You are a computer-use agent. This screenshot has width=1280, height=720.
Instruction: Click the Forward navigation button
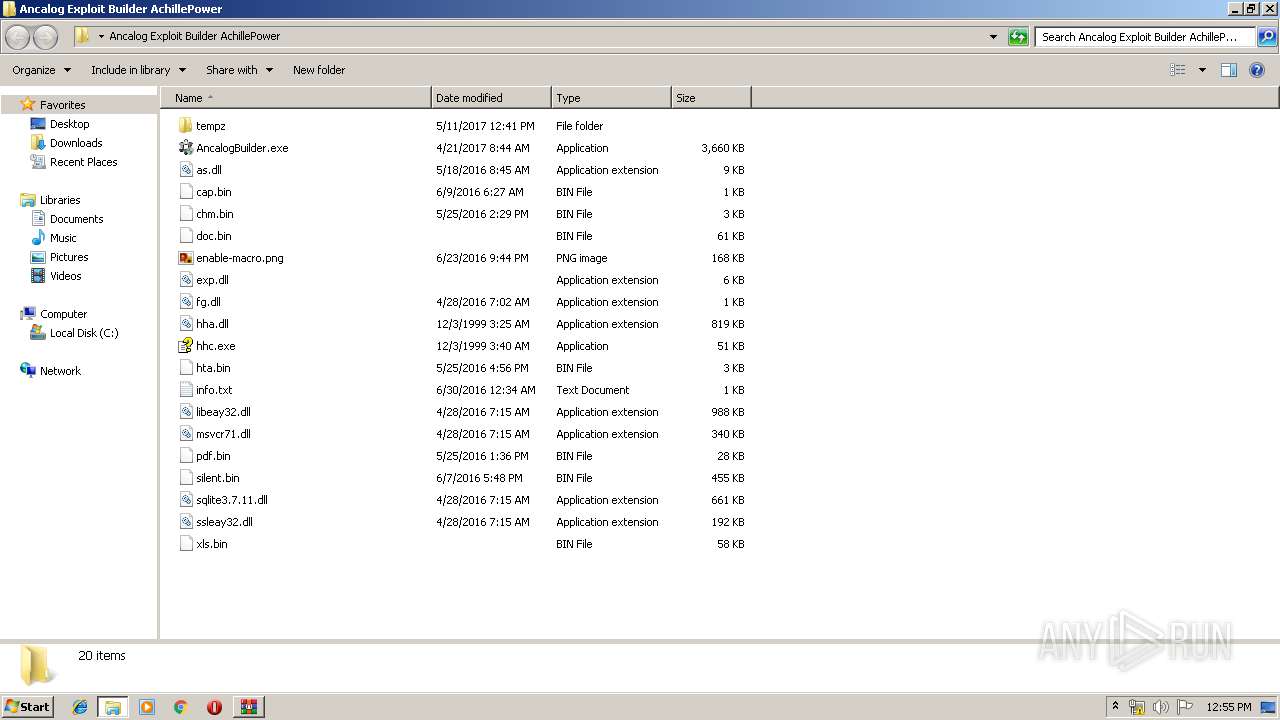46,37
